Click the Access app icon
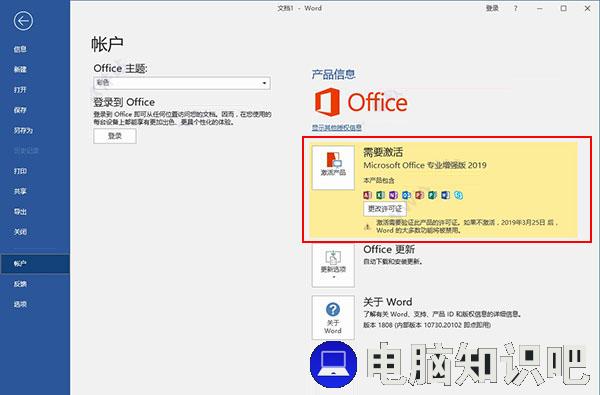 pyautogui.click(x=367, y=195)
